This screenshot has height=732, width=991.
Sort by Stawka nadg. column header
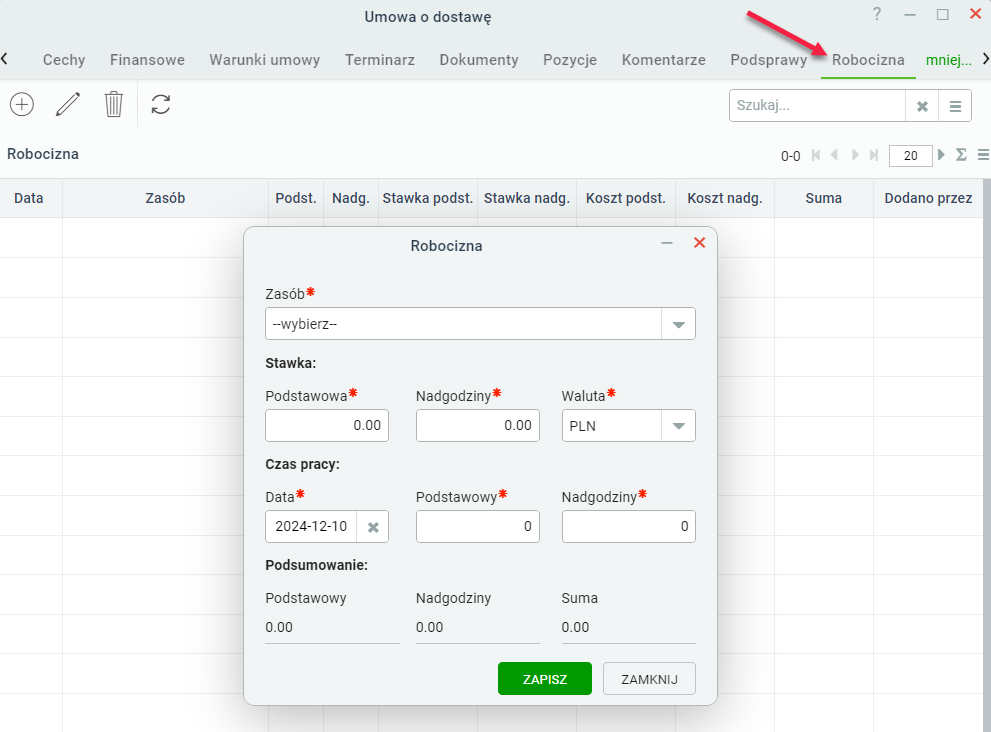click(526, 198)
